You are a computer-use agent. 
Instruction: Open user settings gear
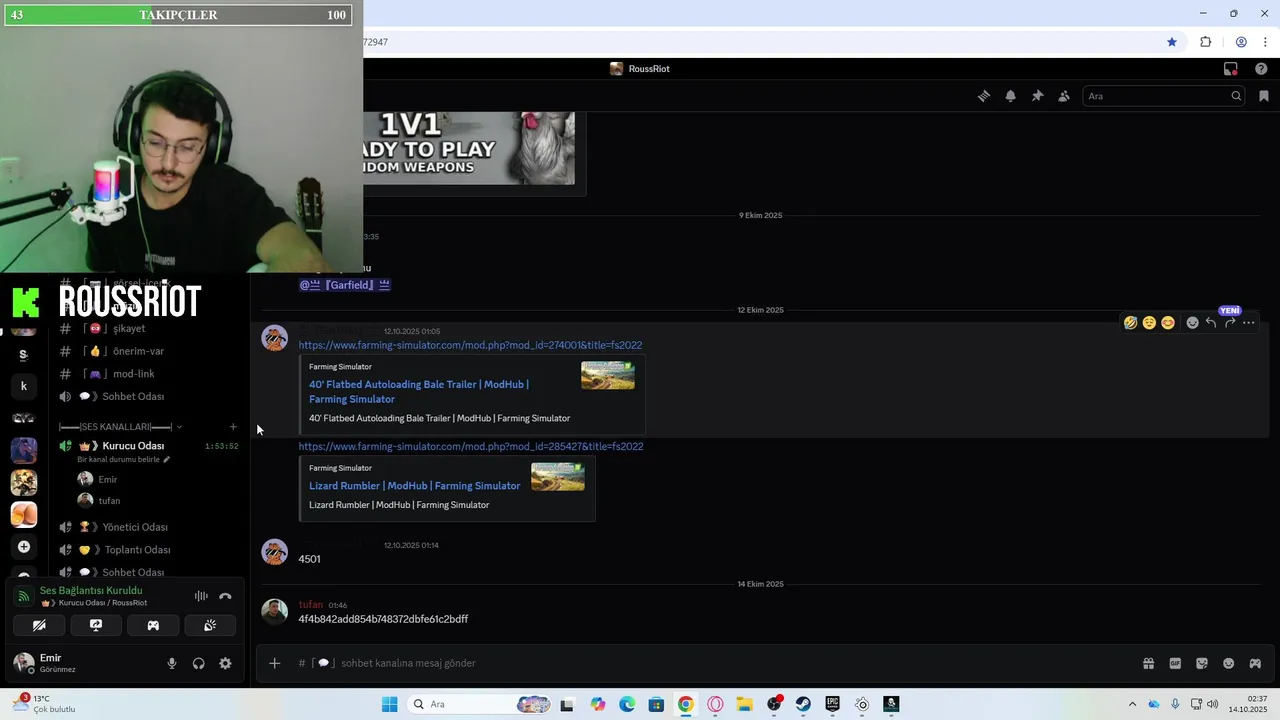pos(225,663)
